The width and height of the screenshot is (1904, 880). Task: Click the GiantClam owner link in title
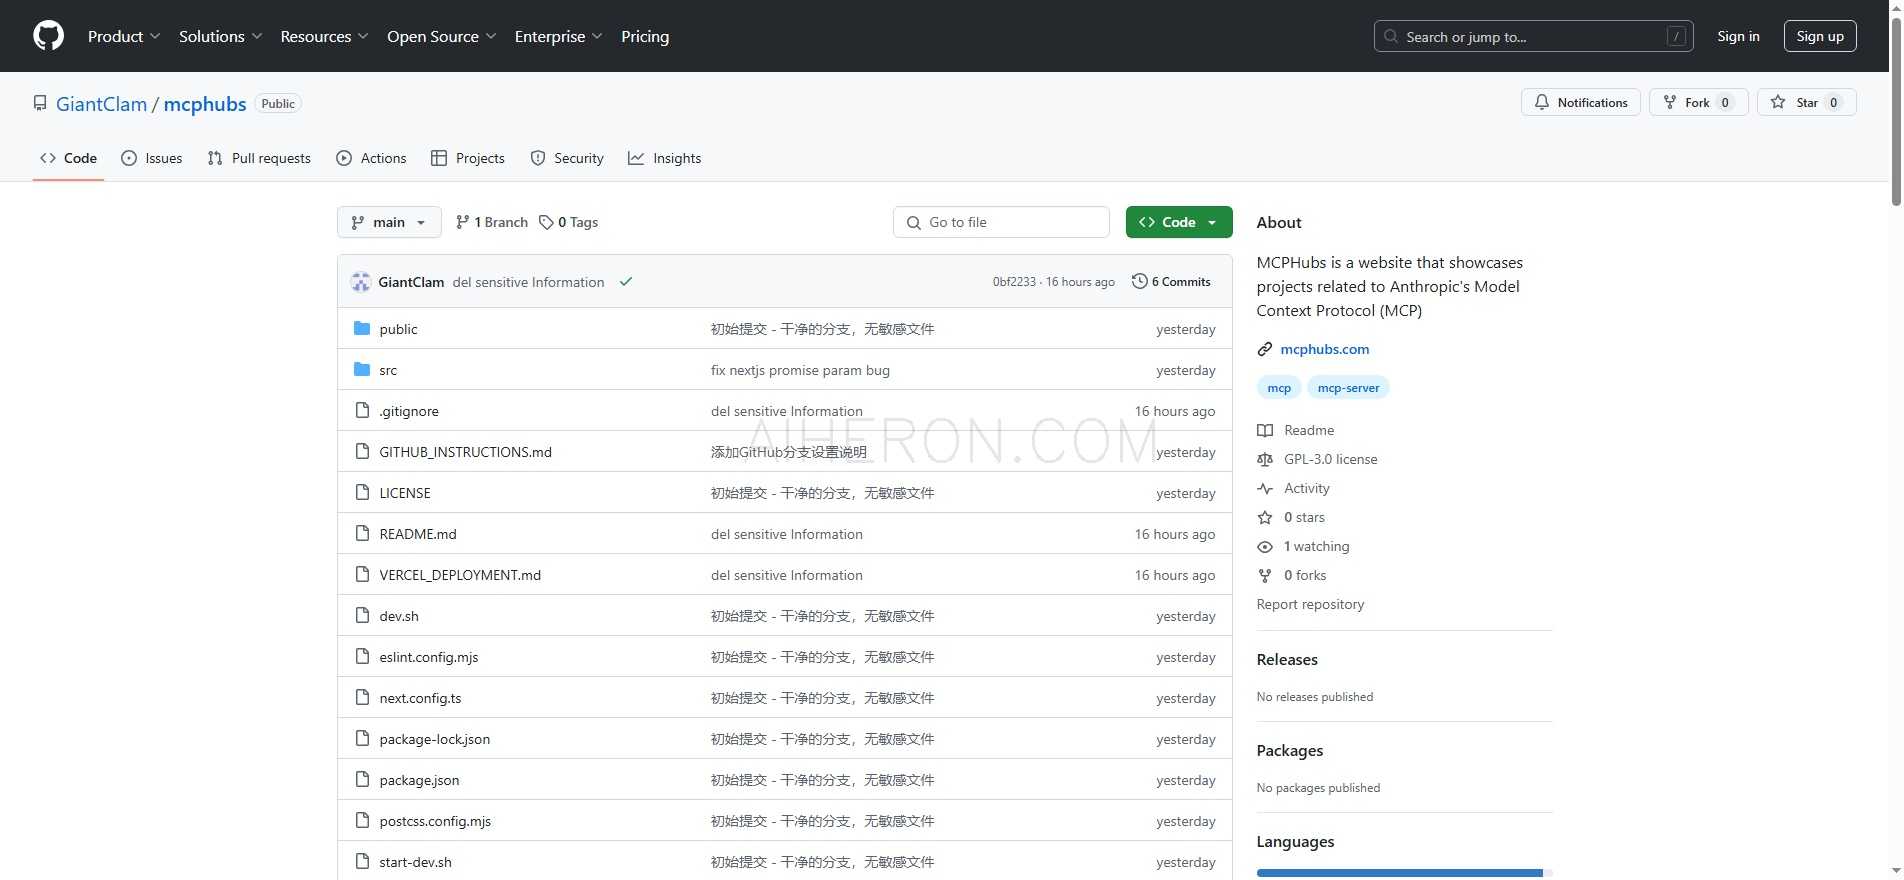[x=101, y=104]
